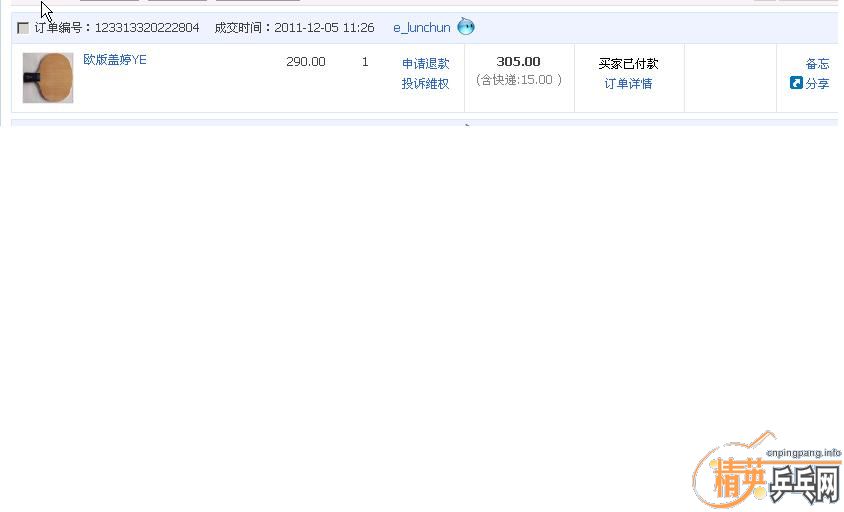Visit seller e_lunchun's profile link
This screenshot has height=512, width=844.
coord(421,28)
